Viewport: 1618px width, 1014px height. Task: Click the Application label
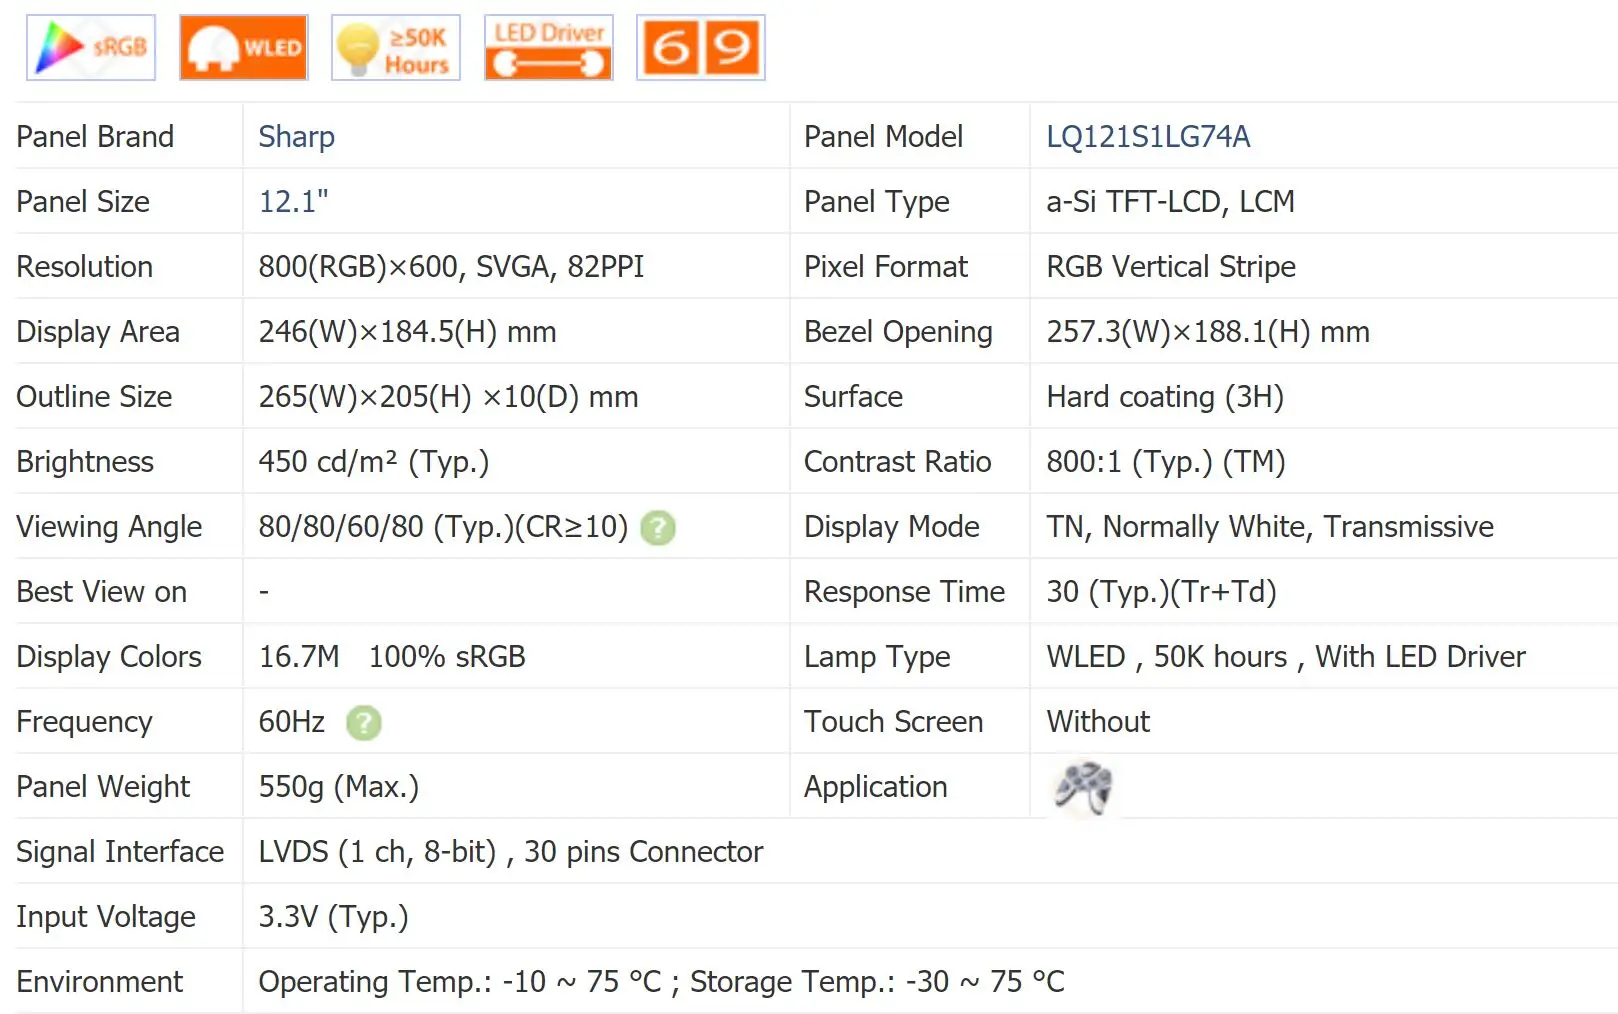click(876, 787)
